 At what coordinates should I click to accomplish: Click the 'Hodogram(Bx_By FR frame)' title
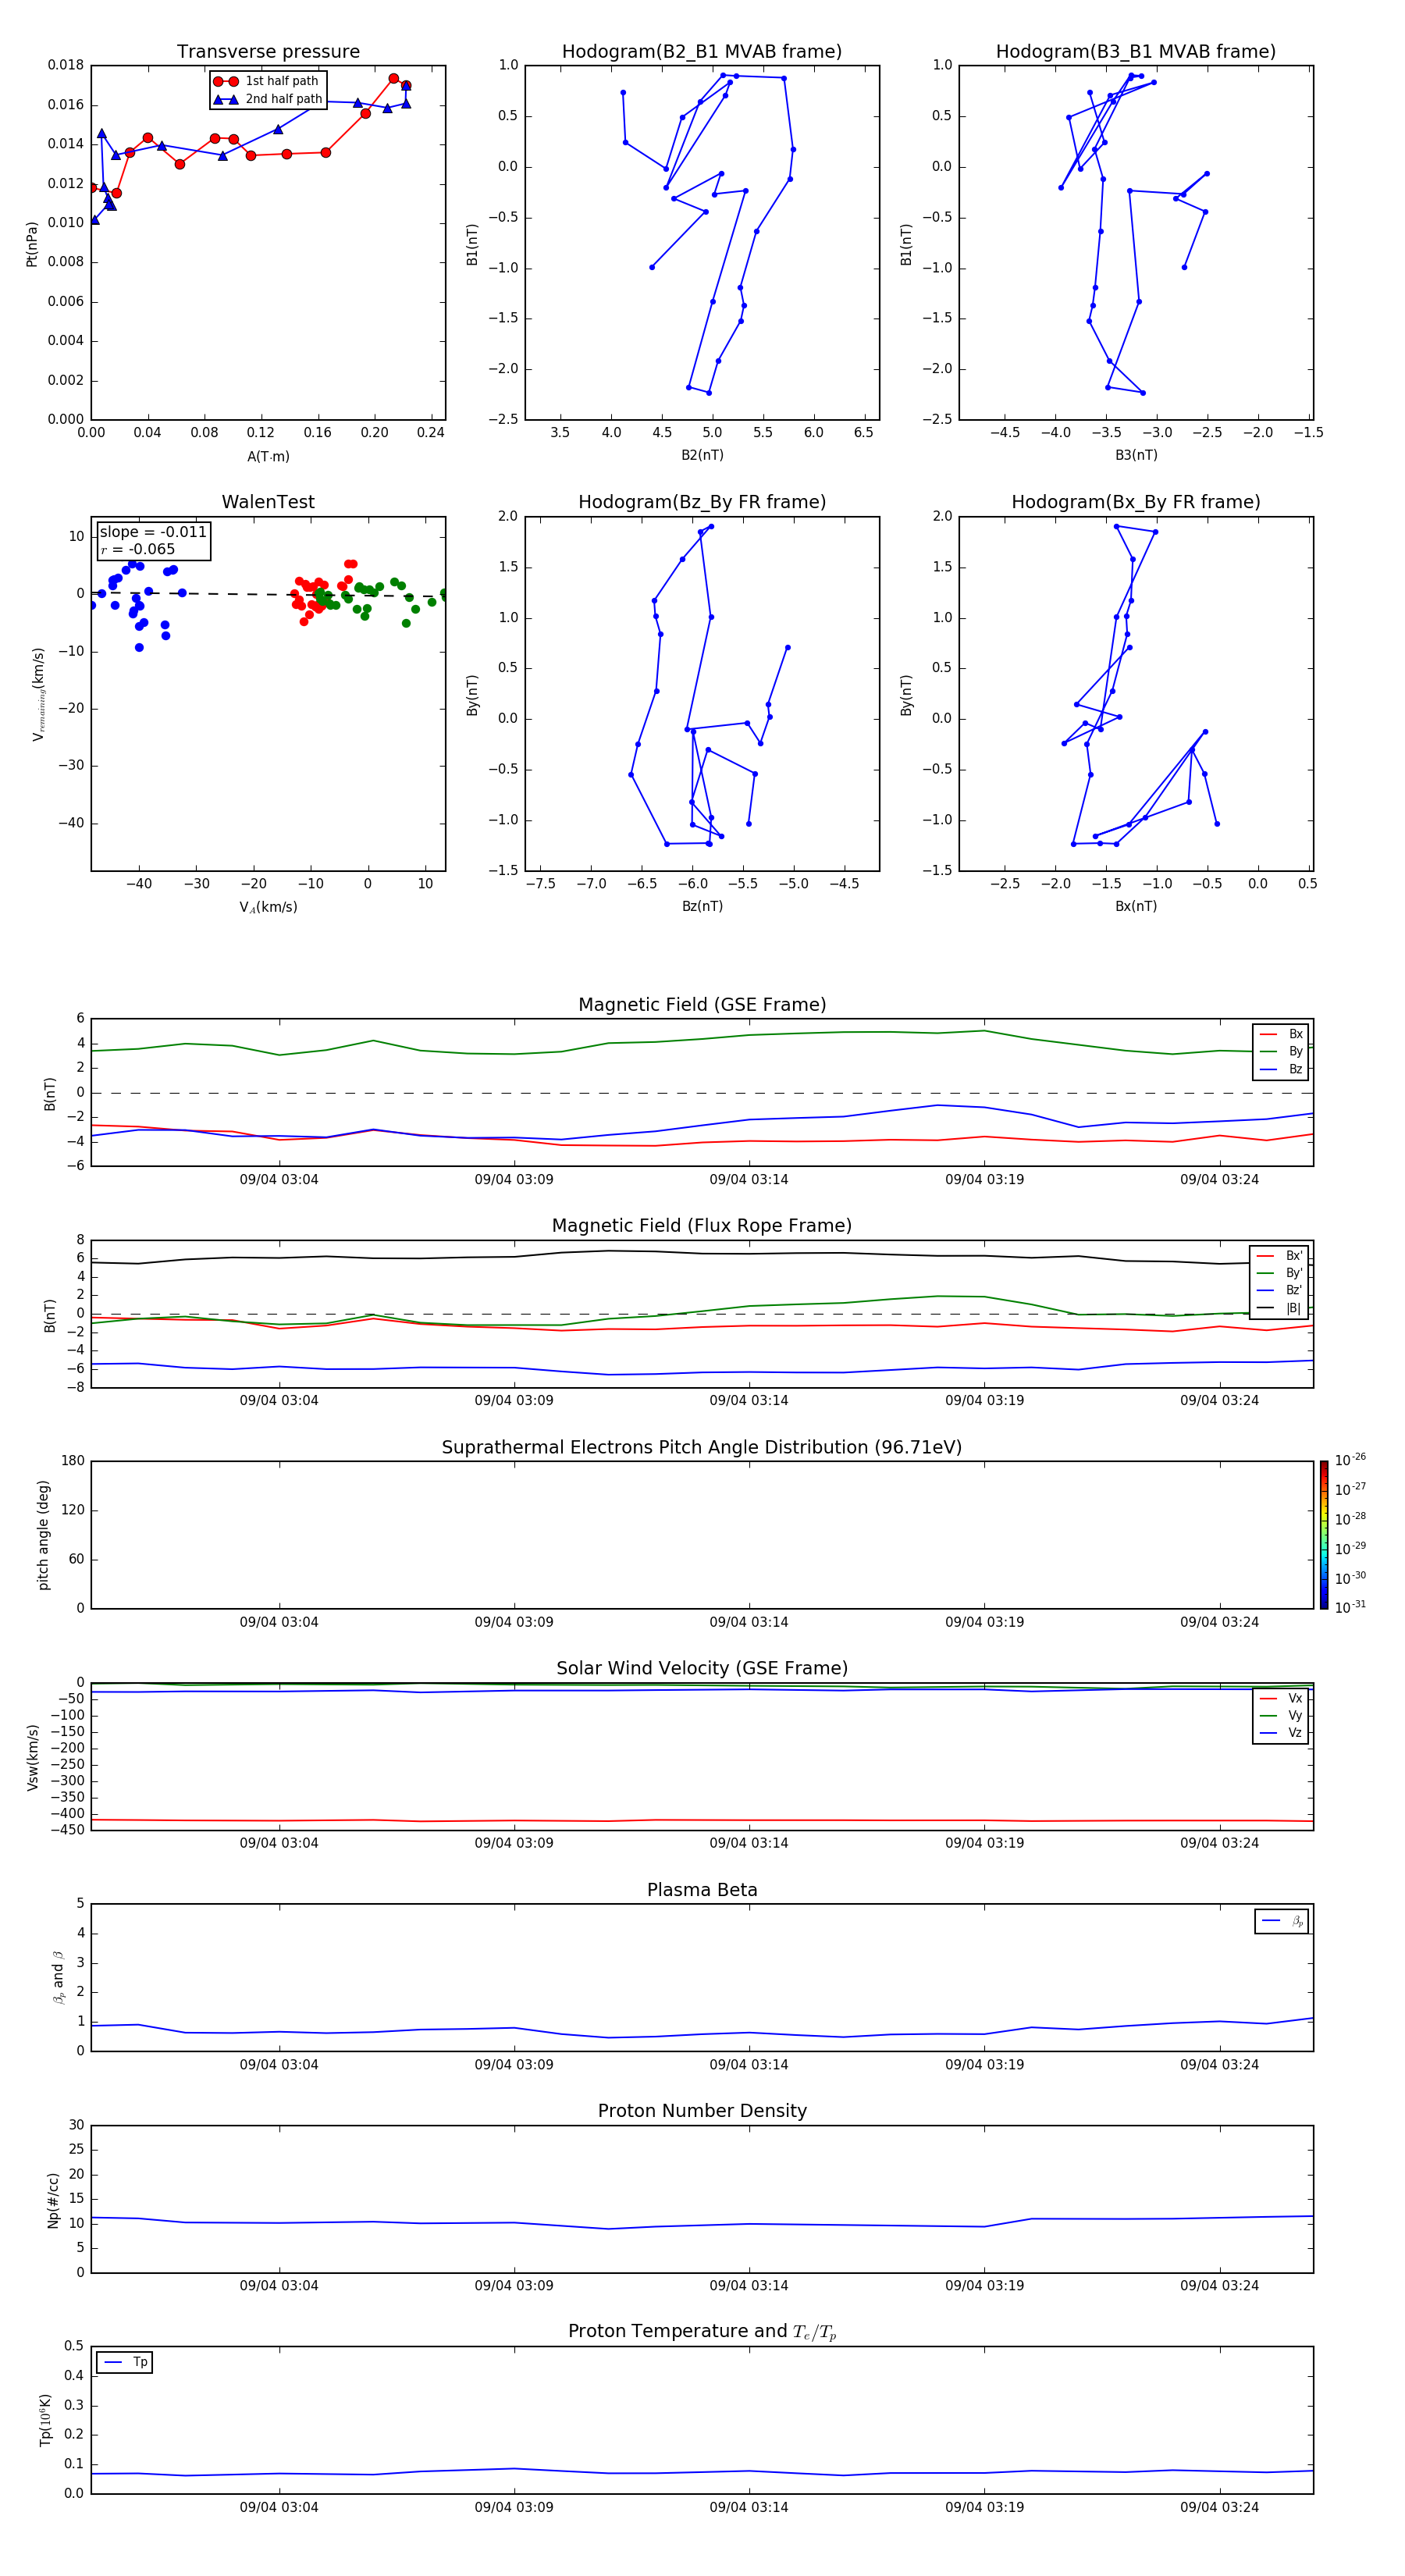coord(1136,502)
